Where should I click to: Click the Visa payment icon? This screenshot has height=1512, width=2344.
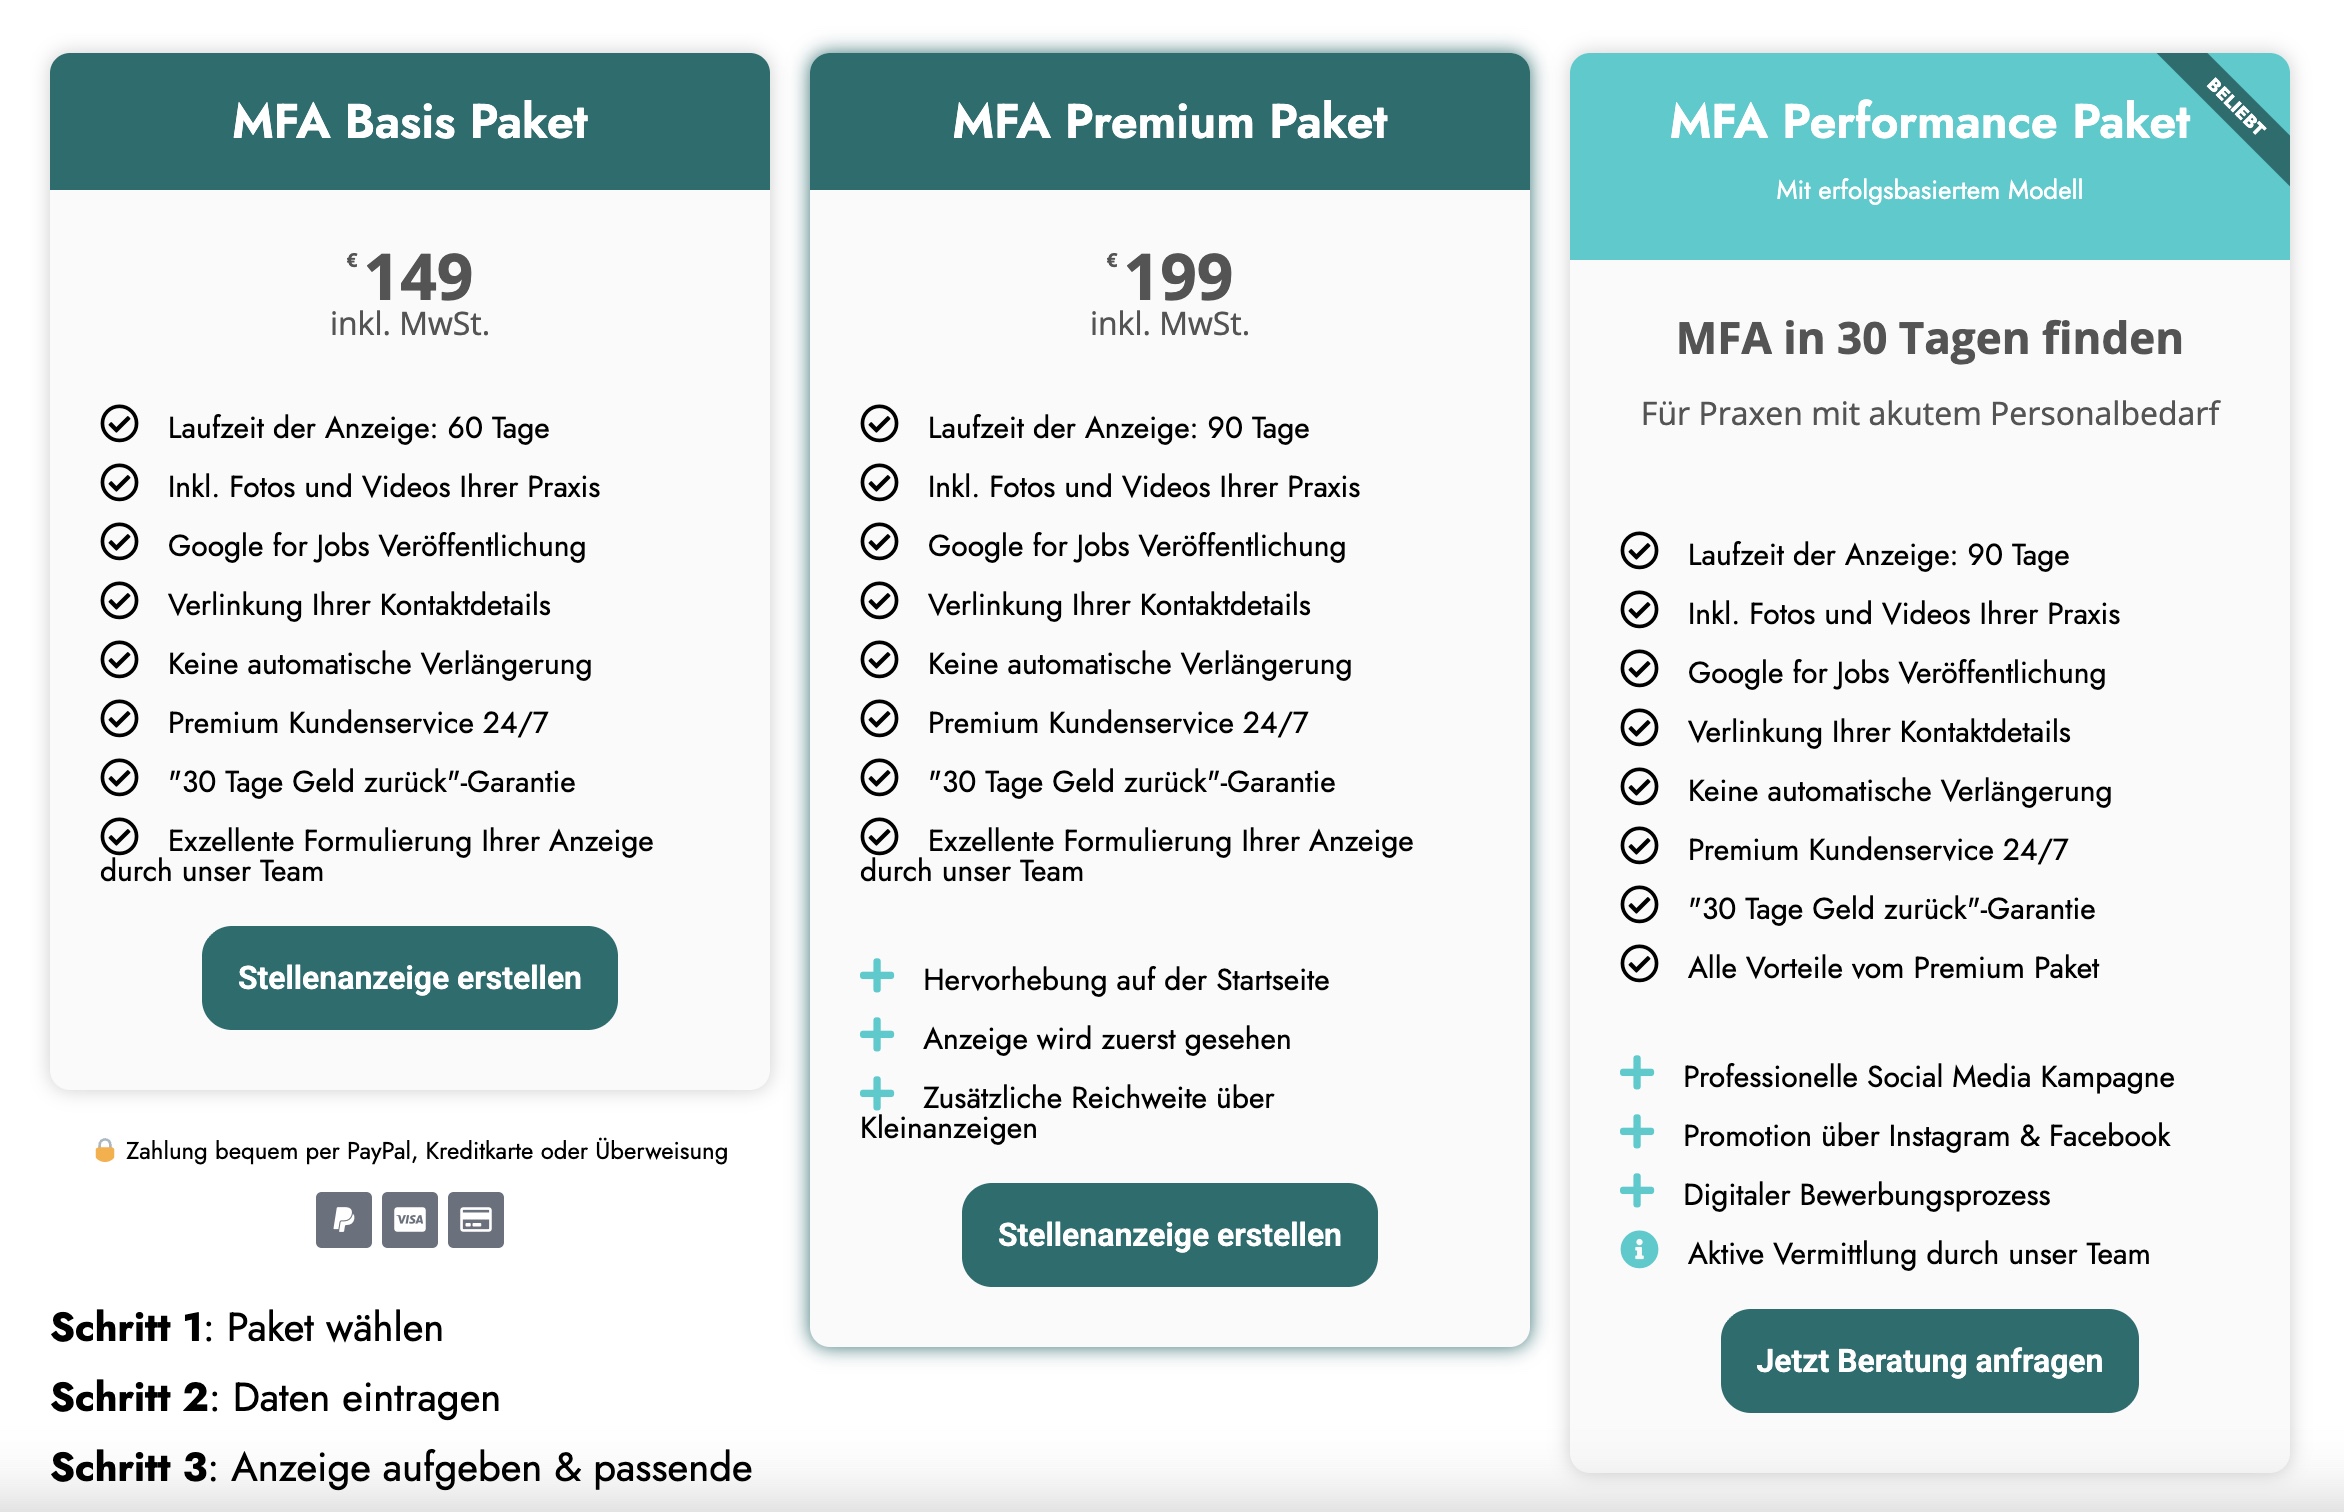coord(410,1220)
